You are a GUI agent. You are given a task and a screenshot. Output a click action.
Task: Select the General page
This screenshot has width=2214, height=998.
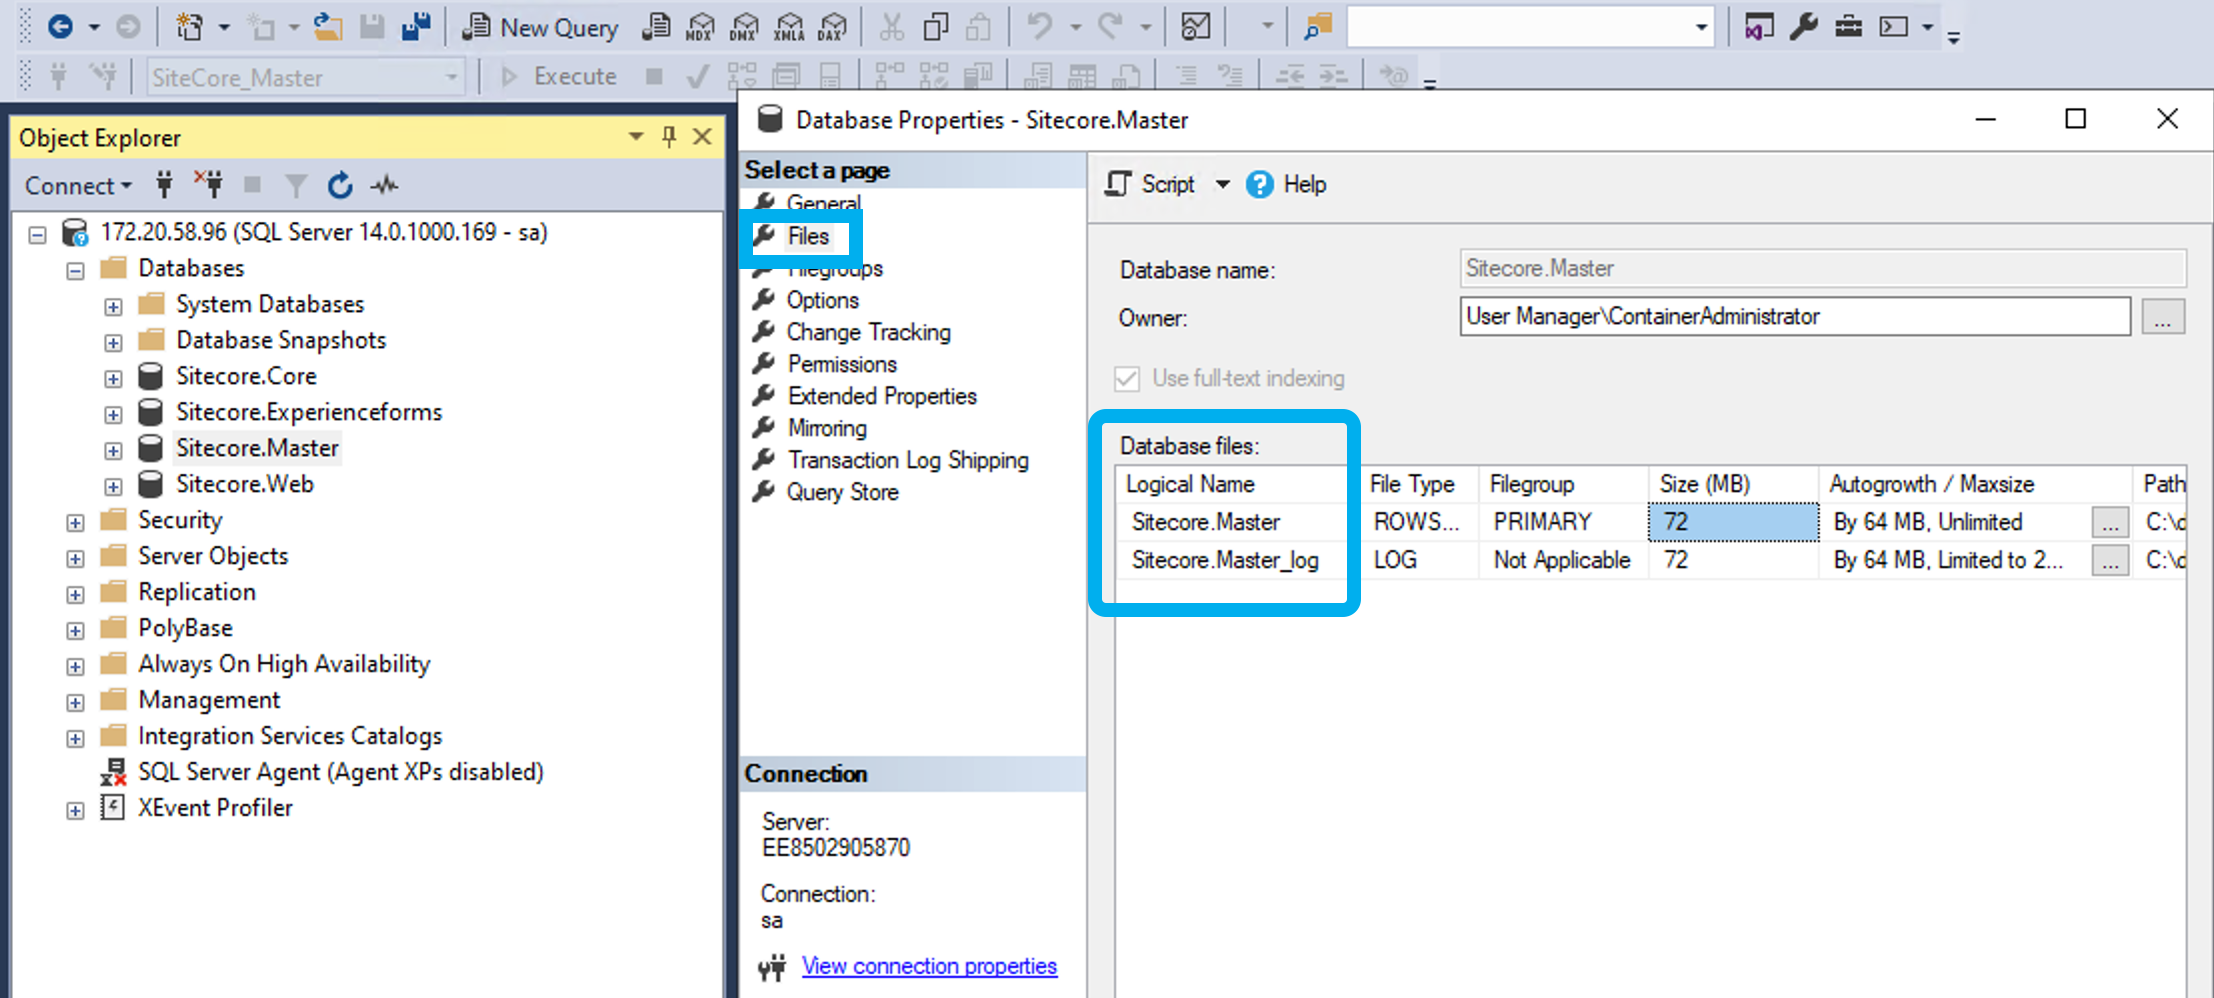(x=823, y=203)
